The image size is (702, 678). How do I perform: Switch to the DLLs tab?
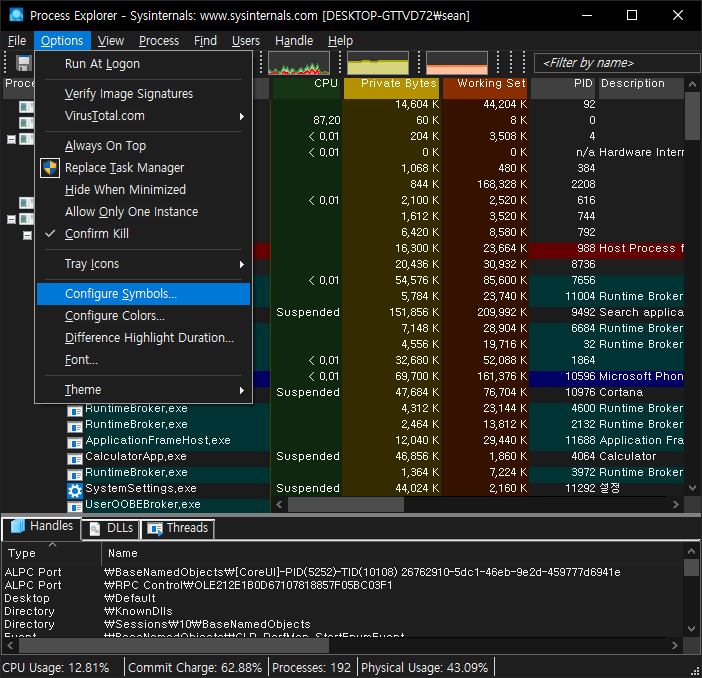click(x=111, y=528)
